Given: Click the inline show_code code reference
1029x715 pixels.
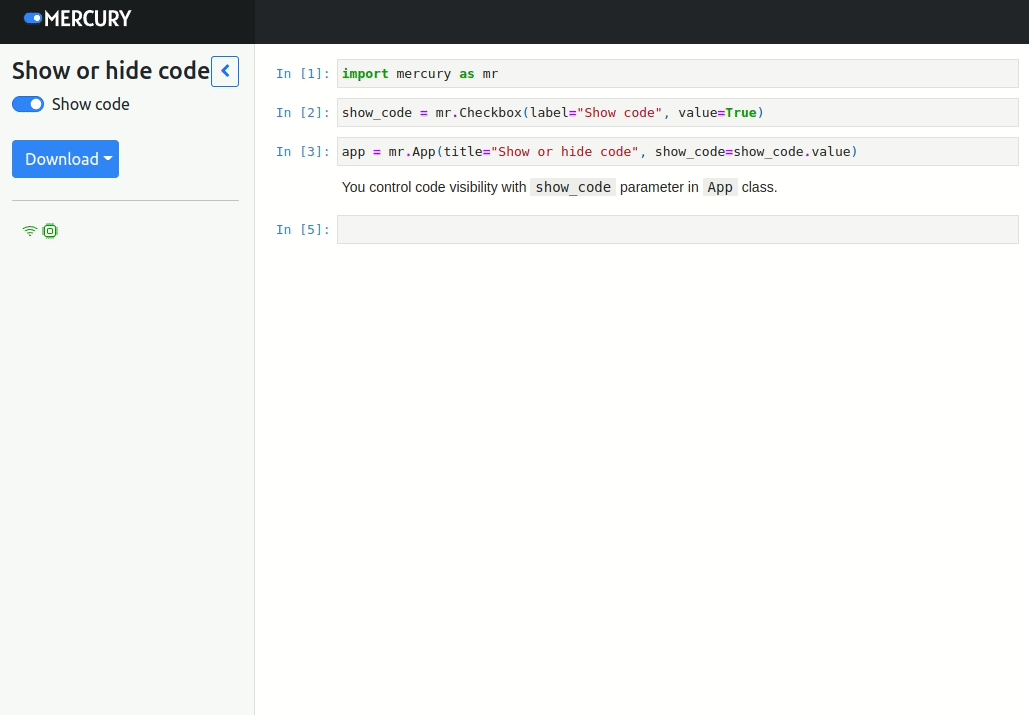Looking at the screenshot, I should point(572,187).
